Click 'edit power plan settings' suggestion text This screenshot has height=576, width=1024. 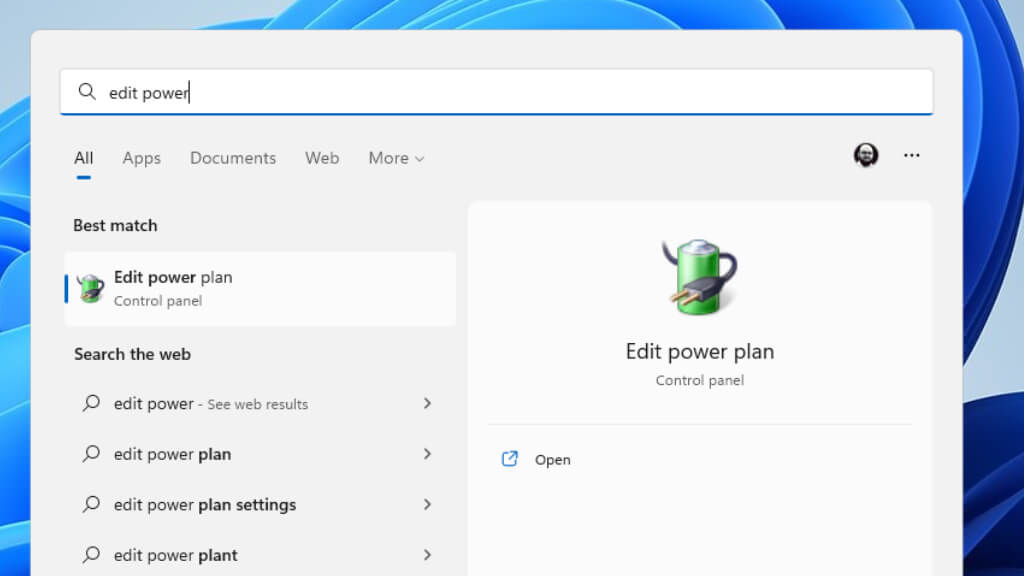point(205,505)
